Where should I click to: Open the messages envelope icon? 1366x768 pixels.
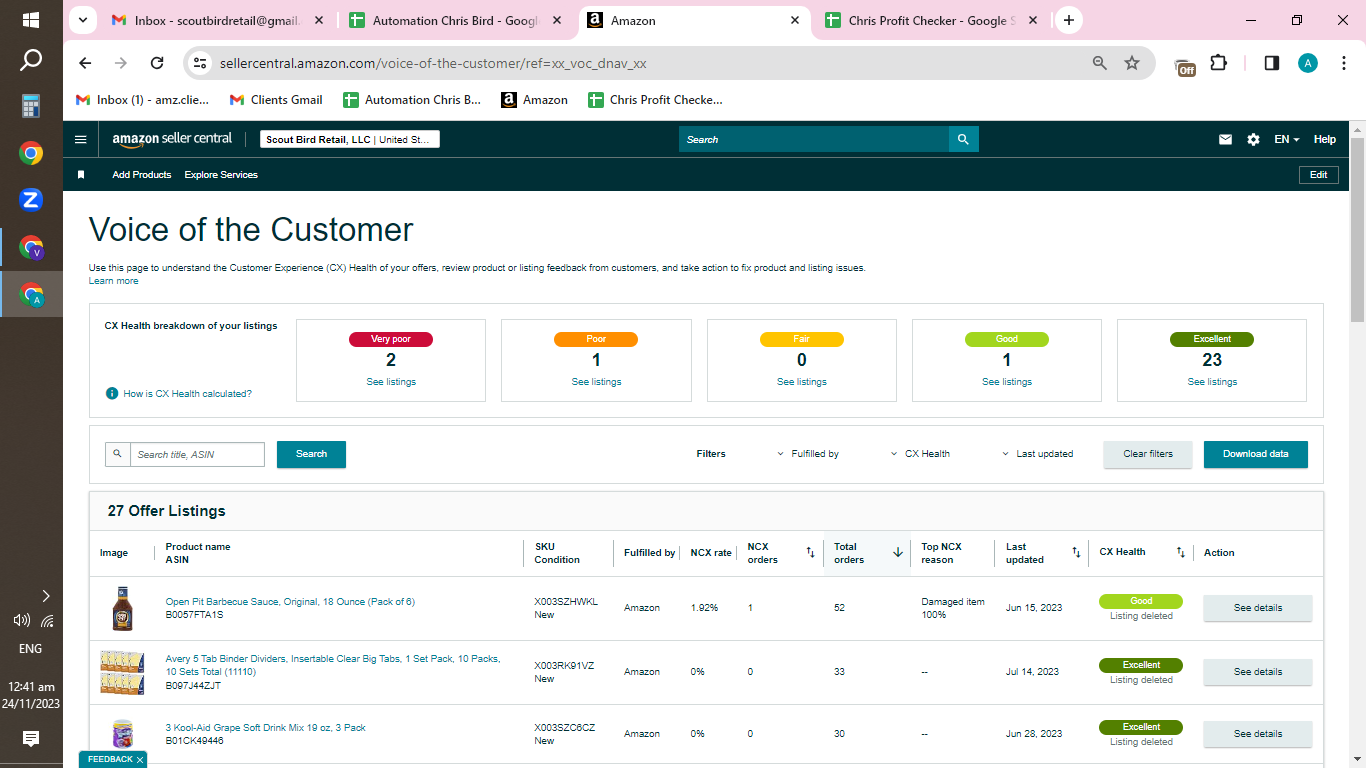point(1225,140)
